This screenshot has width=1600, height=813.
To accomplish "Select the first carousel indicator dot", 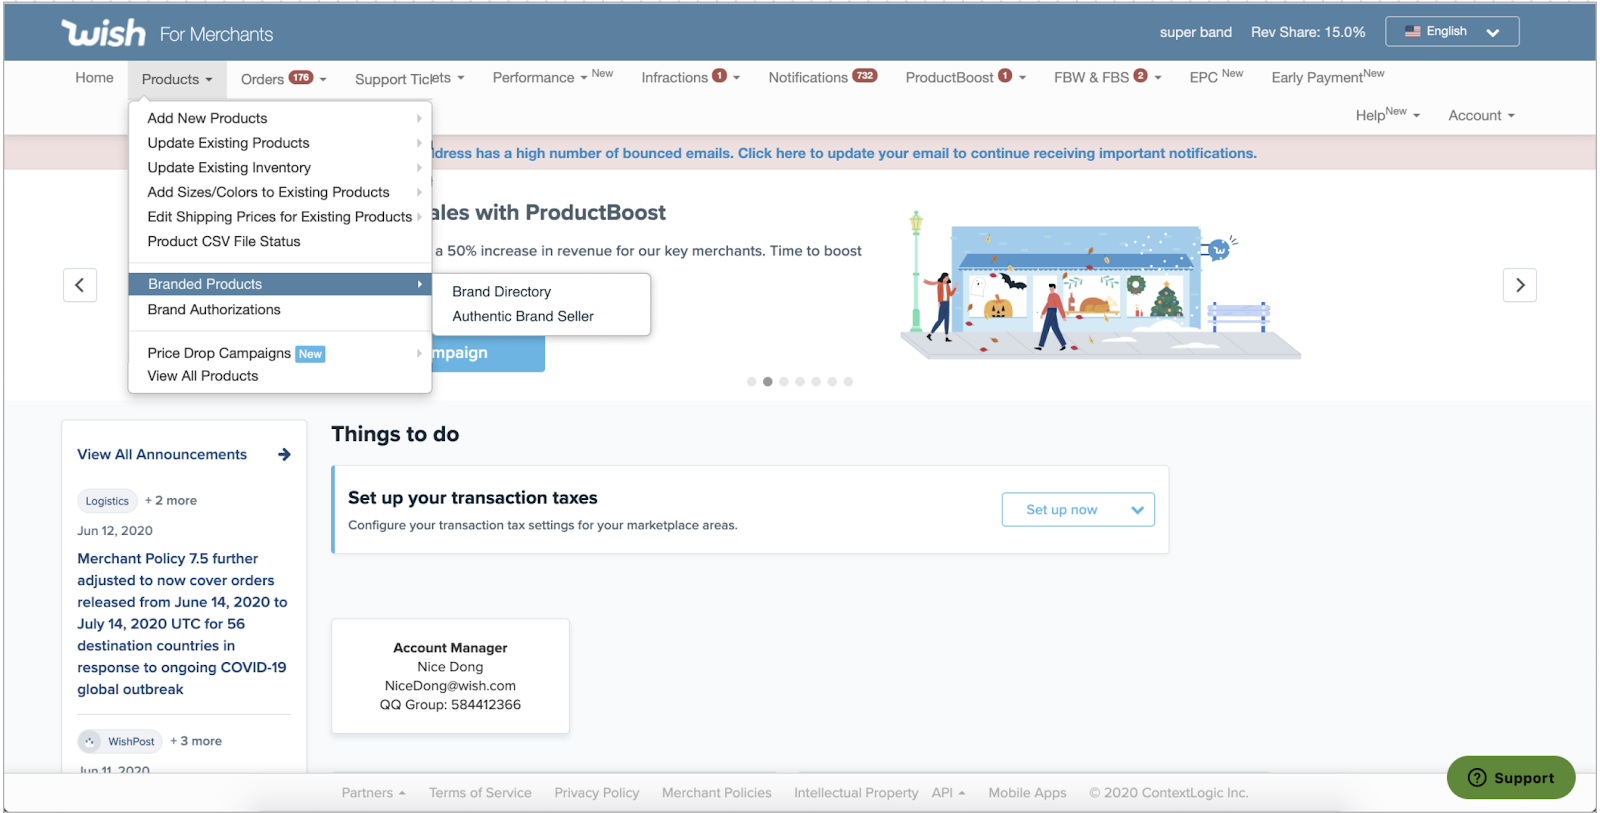I will (x=751, y=382).
